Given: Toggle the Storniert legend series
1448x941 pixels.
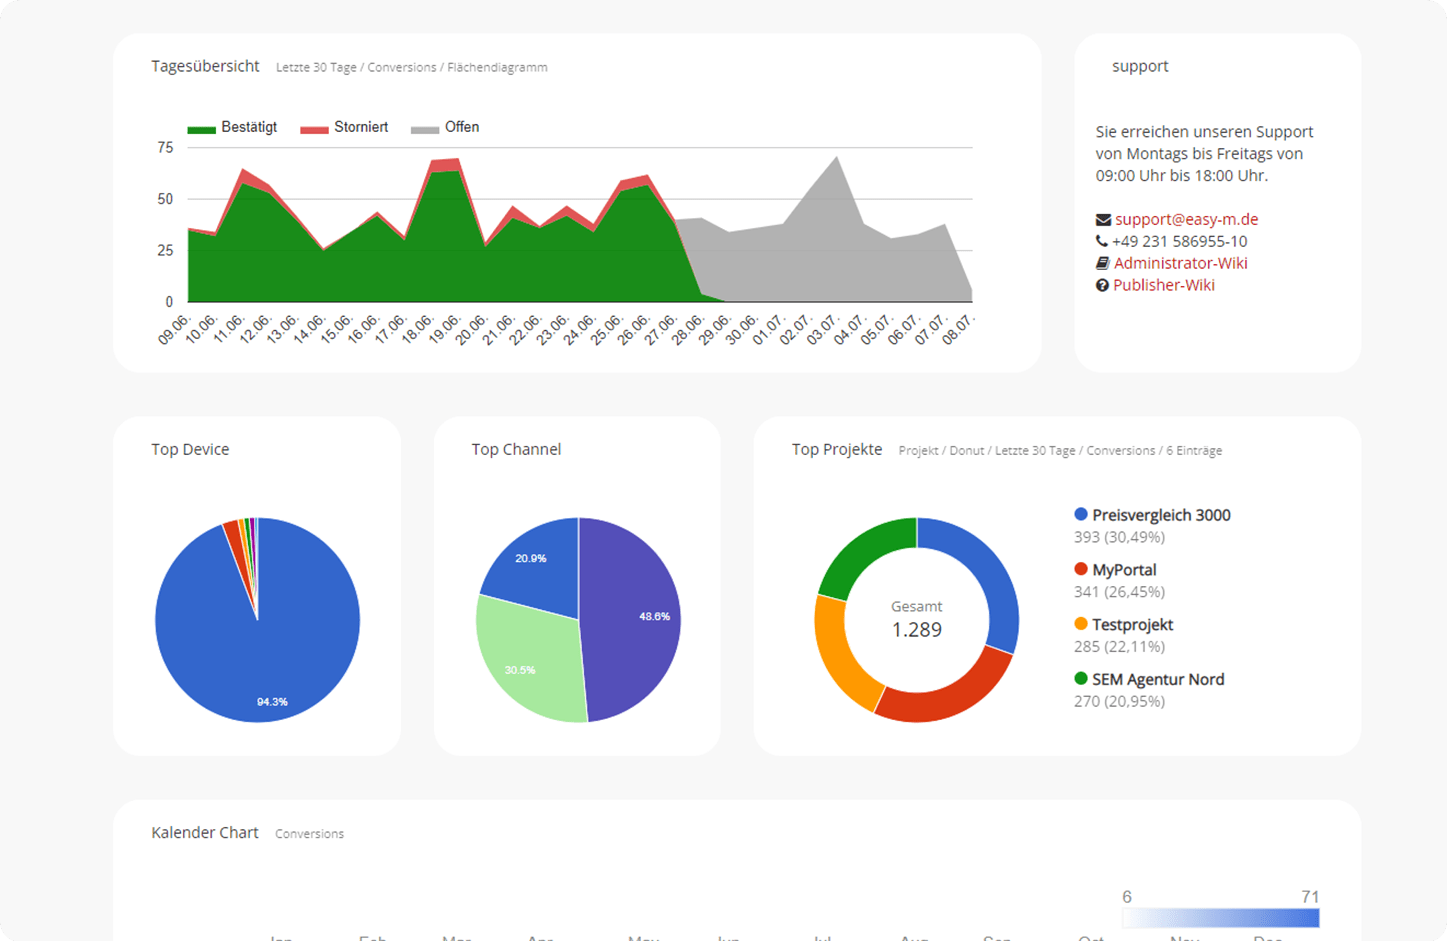Looking at the screenshot, I should (x=345, y=128).
